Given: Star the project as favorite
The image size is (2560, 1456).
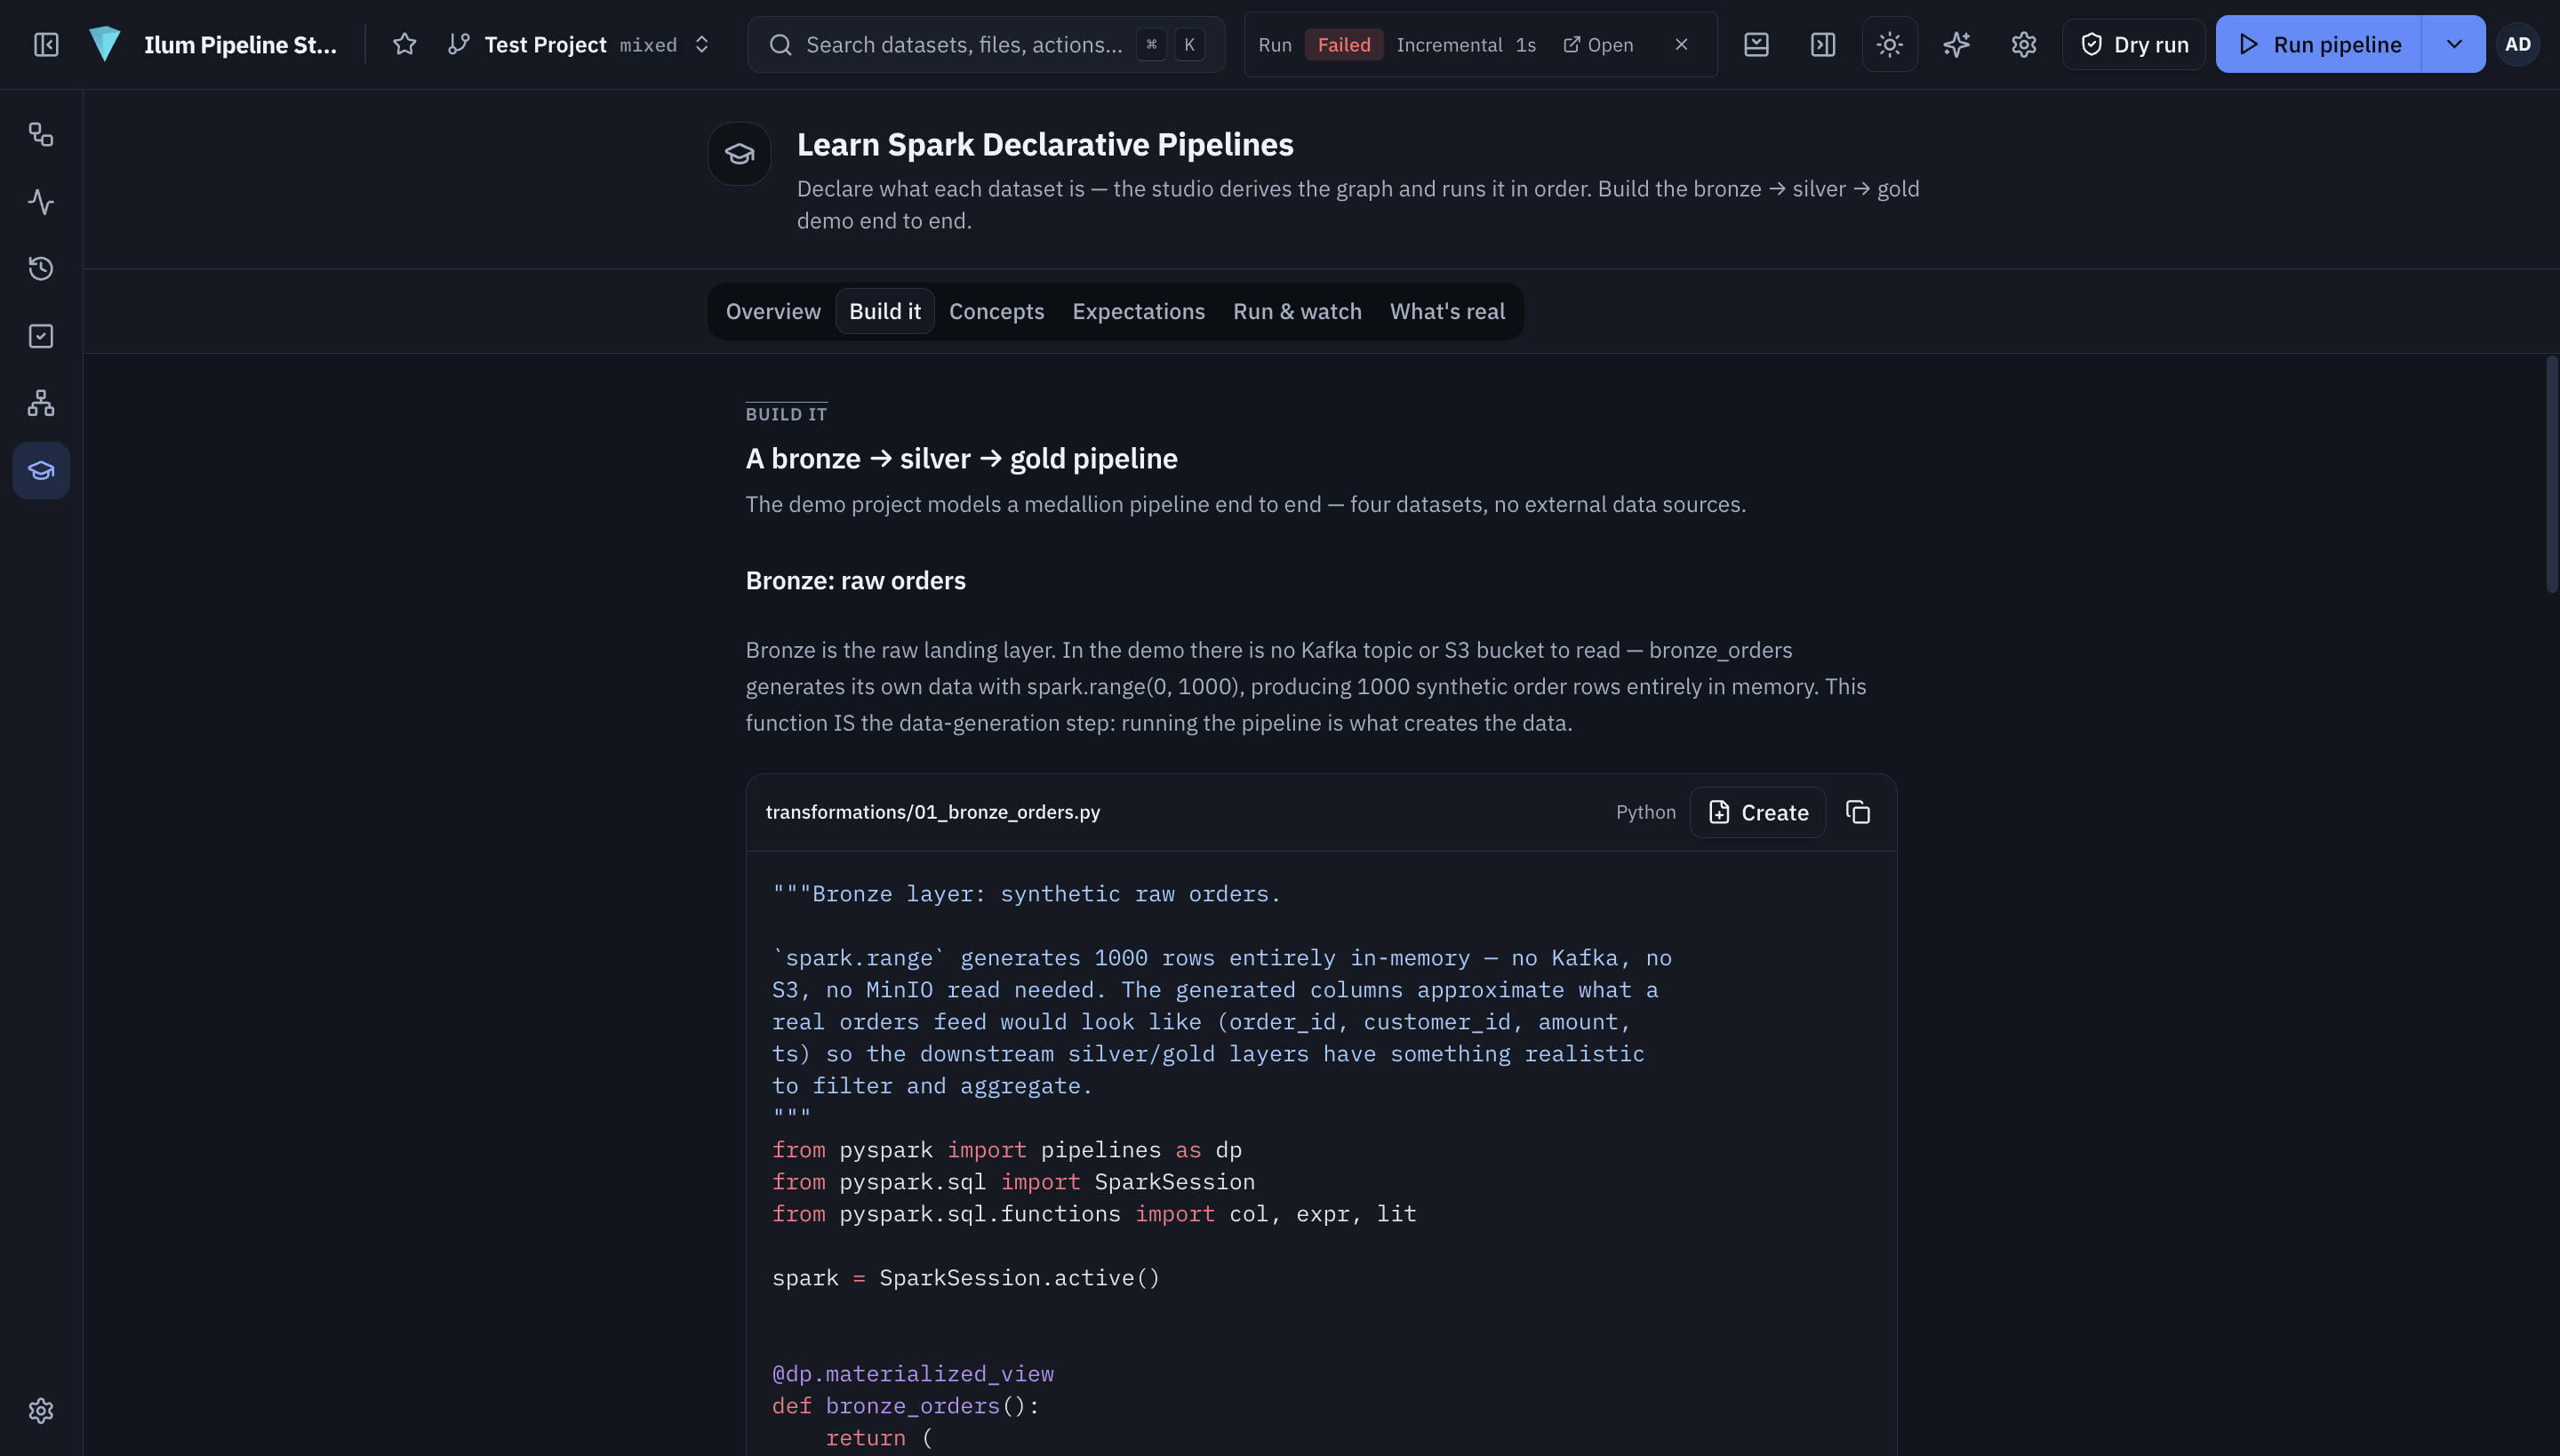Looking at the screenshot, I should point(404,45).
